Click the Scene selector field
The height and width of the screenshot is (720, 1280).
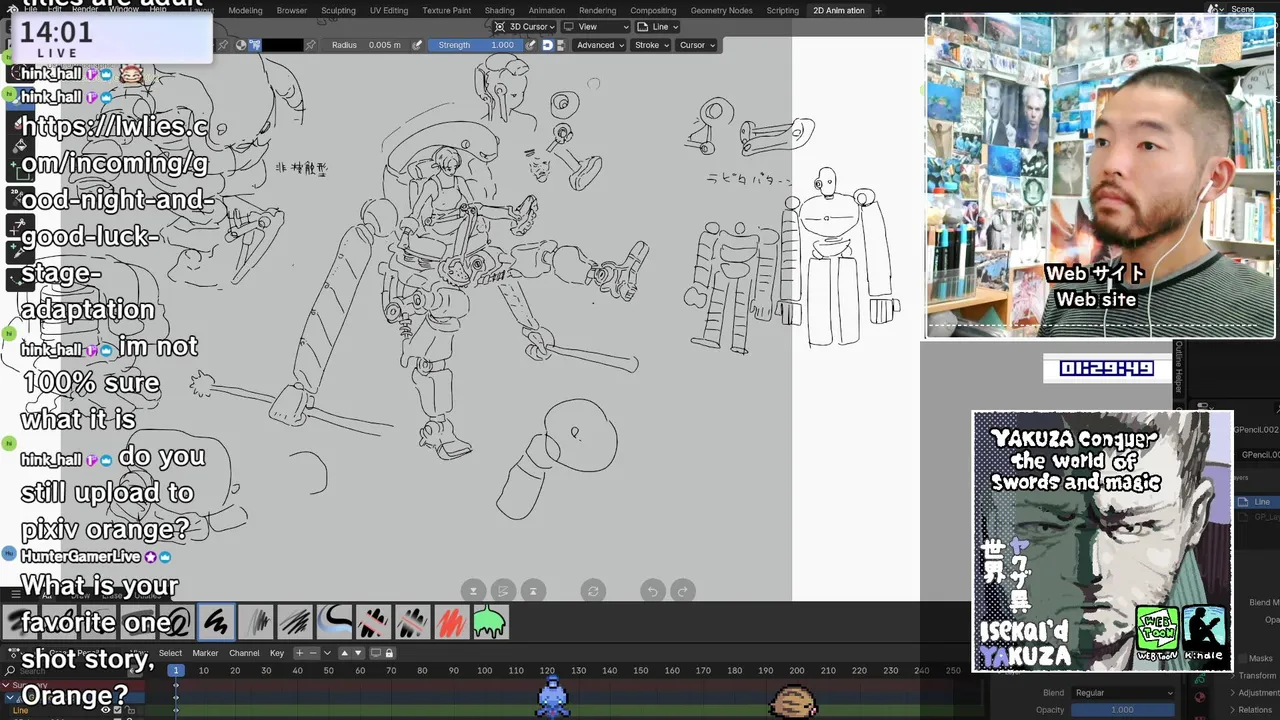click(x=1245, y=9)
